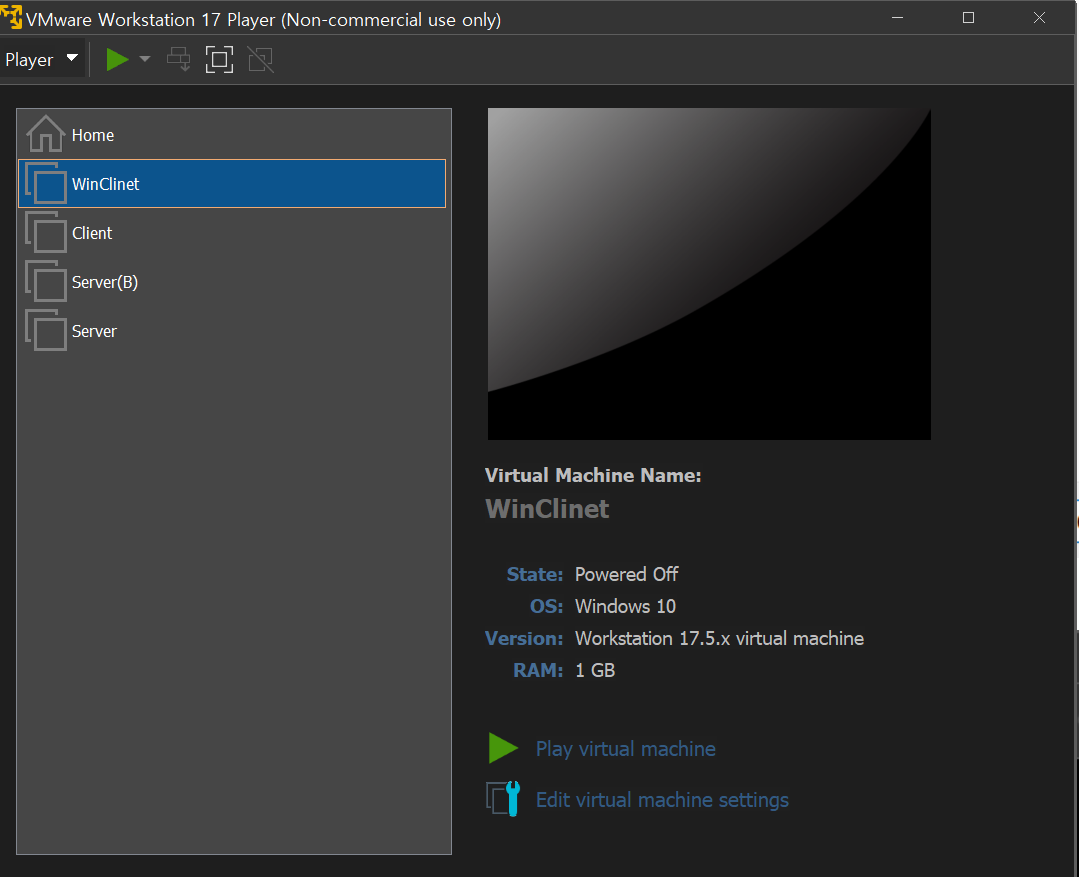Select the Server(B) virtual machine
The height and width of the screenshot is (877, 1079).
[x=232, y=282]
